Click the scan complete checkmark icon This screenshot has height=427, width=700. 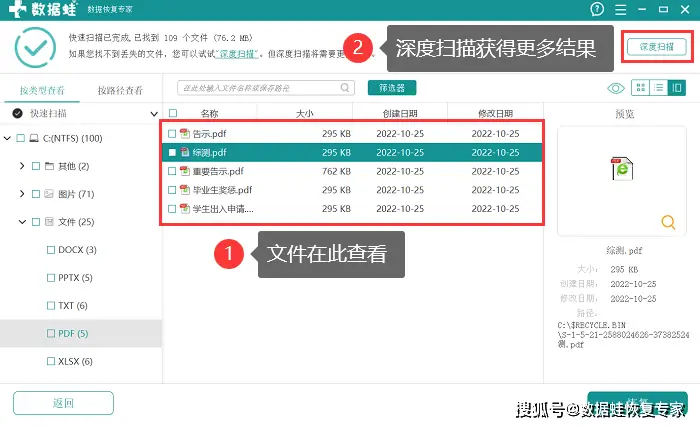point(35,47)
